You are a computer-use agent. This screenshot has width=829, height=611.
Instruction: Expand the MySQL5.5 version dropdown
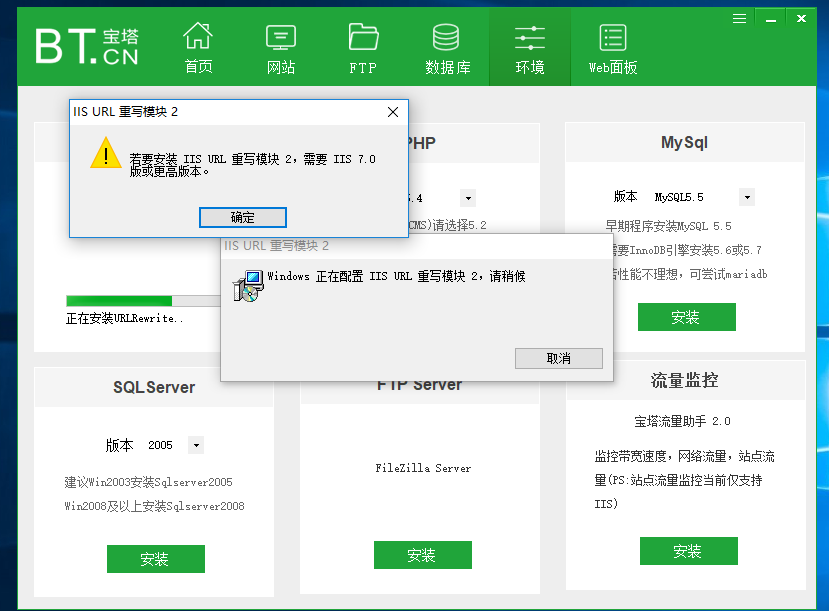747,197
